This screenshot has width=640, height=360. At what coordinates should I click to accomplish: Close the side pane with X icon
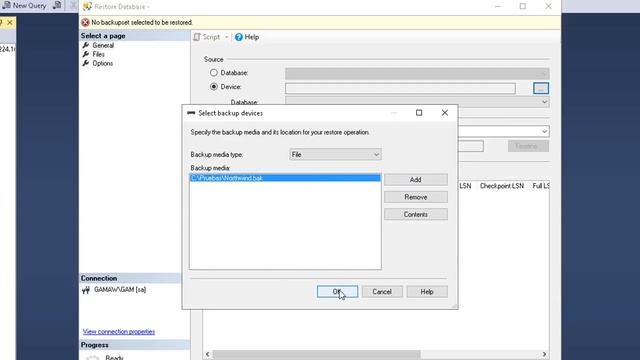pyautogui.click(x=10, y=22)
